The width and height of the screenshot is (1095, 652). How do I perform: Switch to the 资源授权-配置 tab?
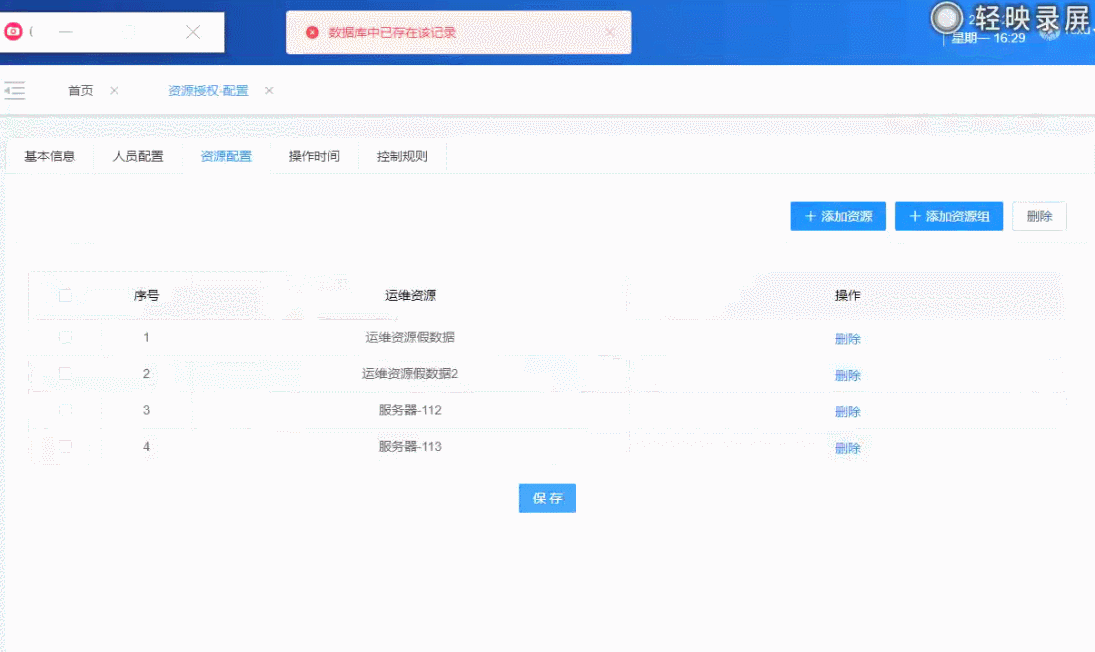[x=208, y=91]
